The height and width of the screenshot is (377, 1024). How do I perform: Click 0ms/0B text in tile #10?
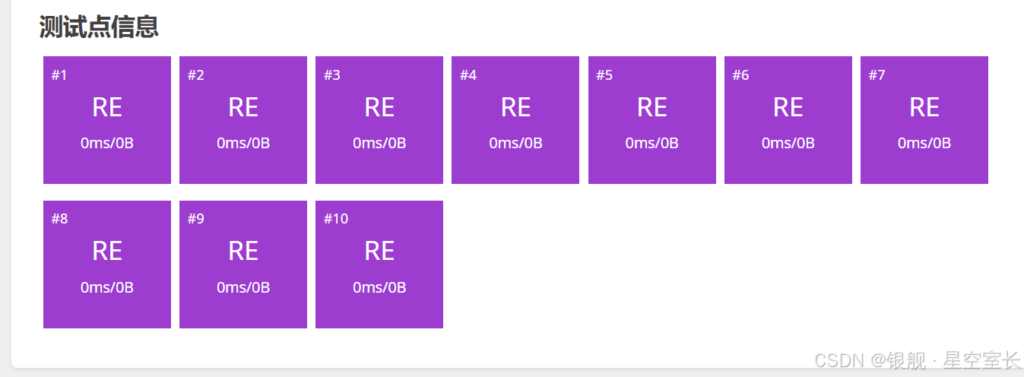tap(379, 287)
